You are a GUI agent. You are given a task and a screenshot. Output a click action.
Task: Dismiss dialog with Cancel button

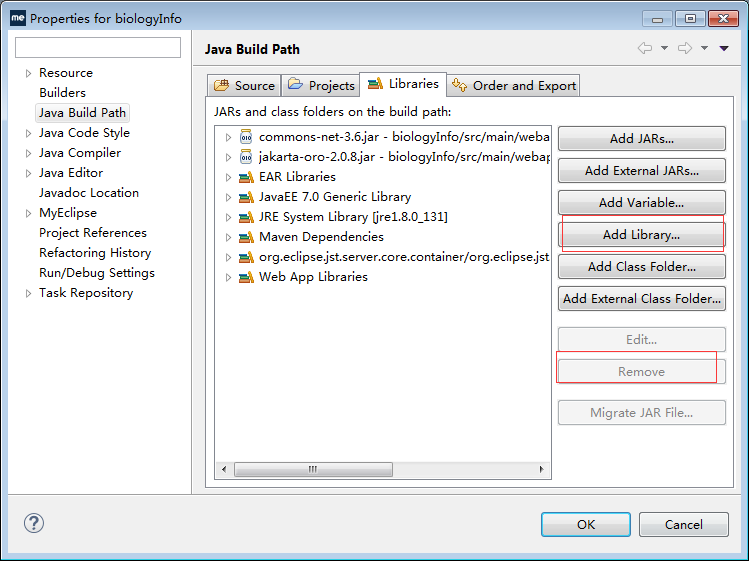coord(684,525)
